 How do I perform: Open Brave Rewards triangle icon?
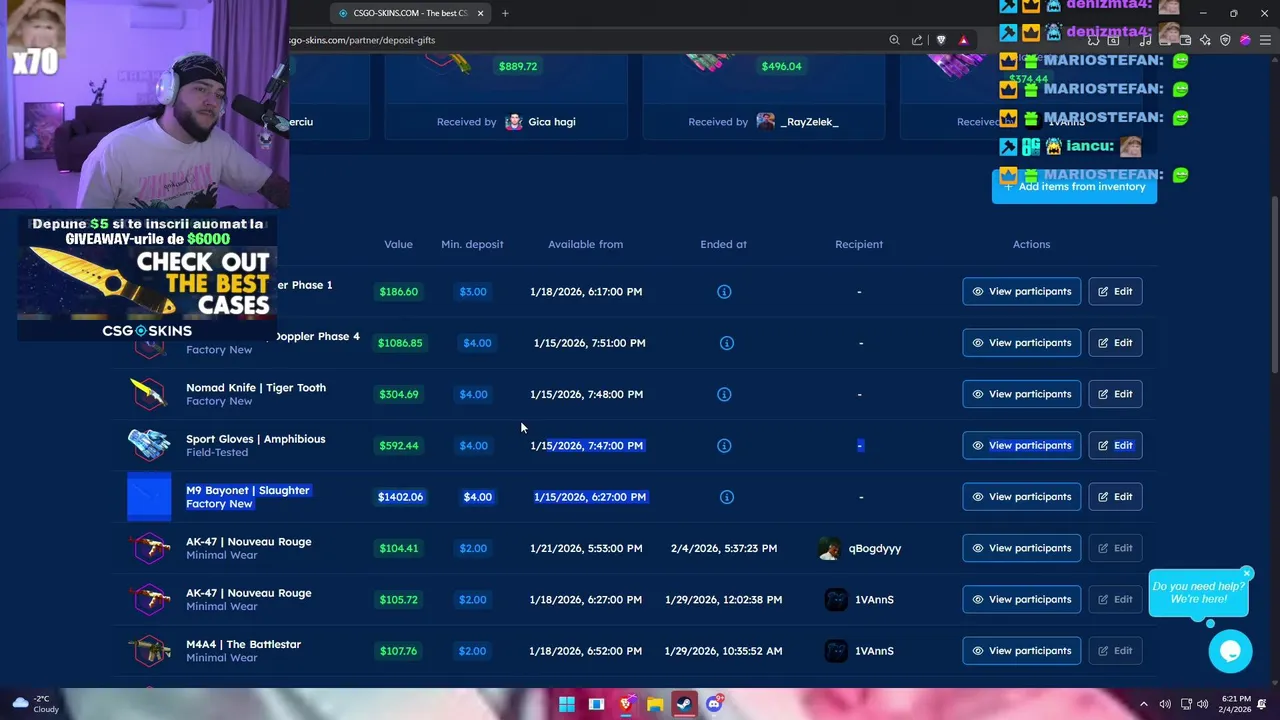963,40
